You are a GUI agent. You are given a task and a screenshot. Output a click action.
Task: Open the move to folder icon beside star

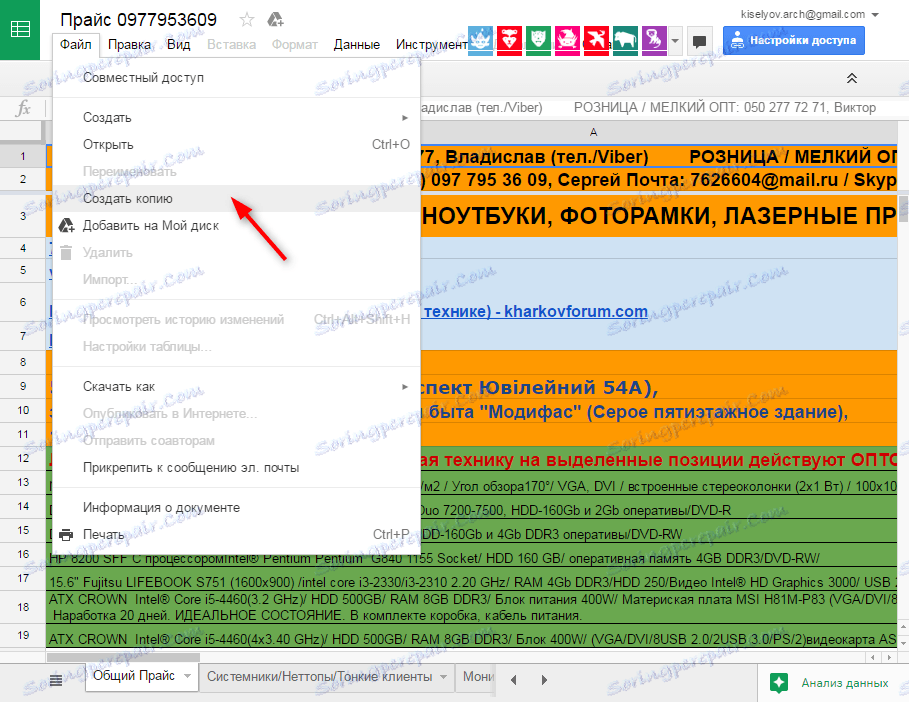274,17
